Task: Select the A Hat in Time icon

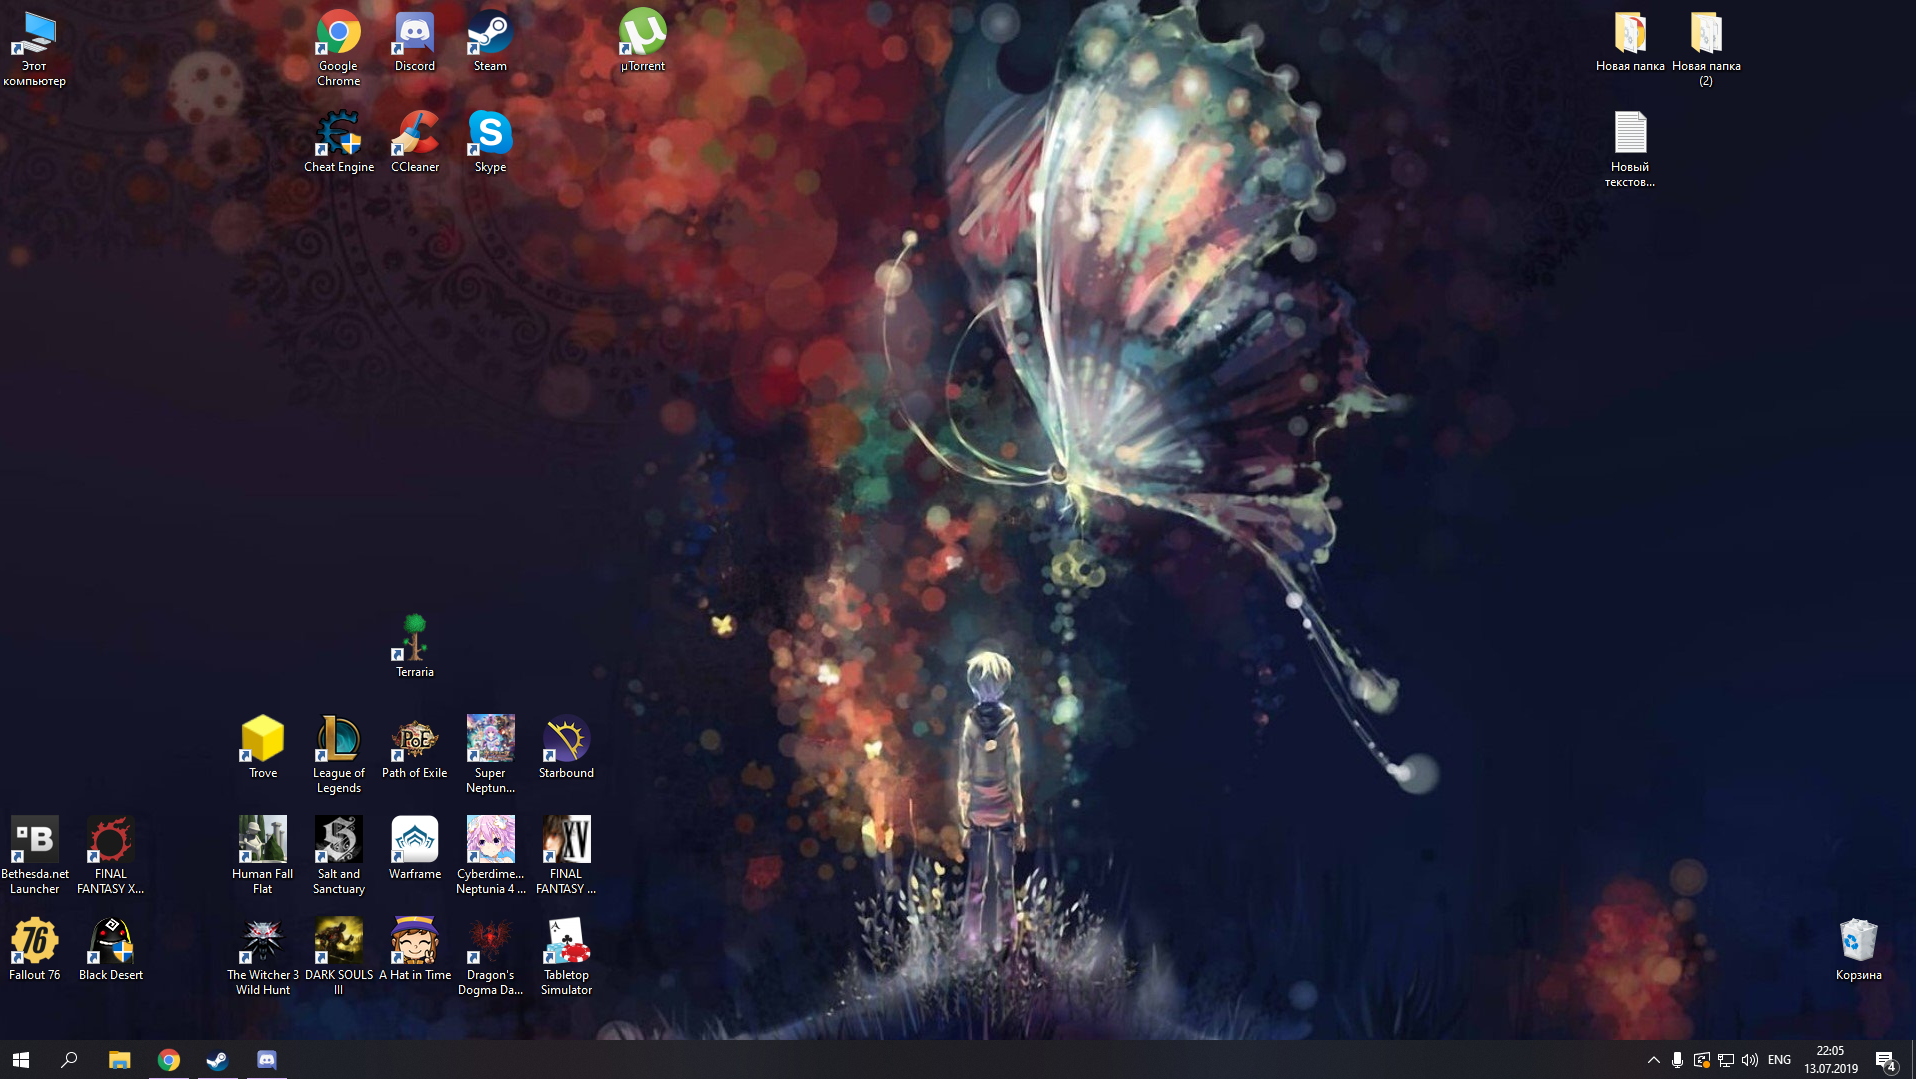Action: 414,950
